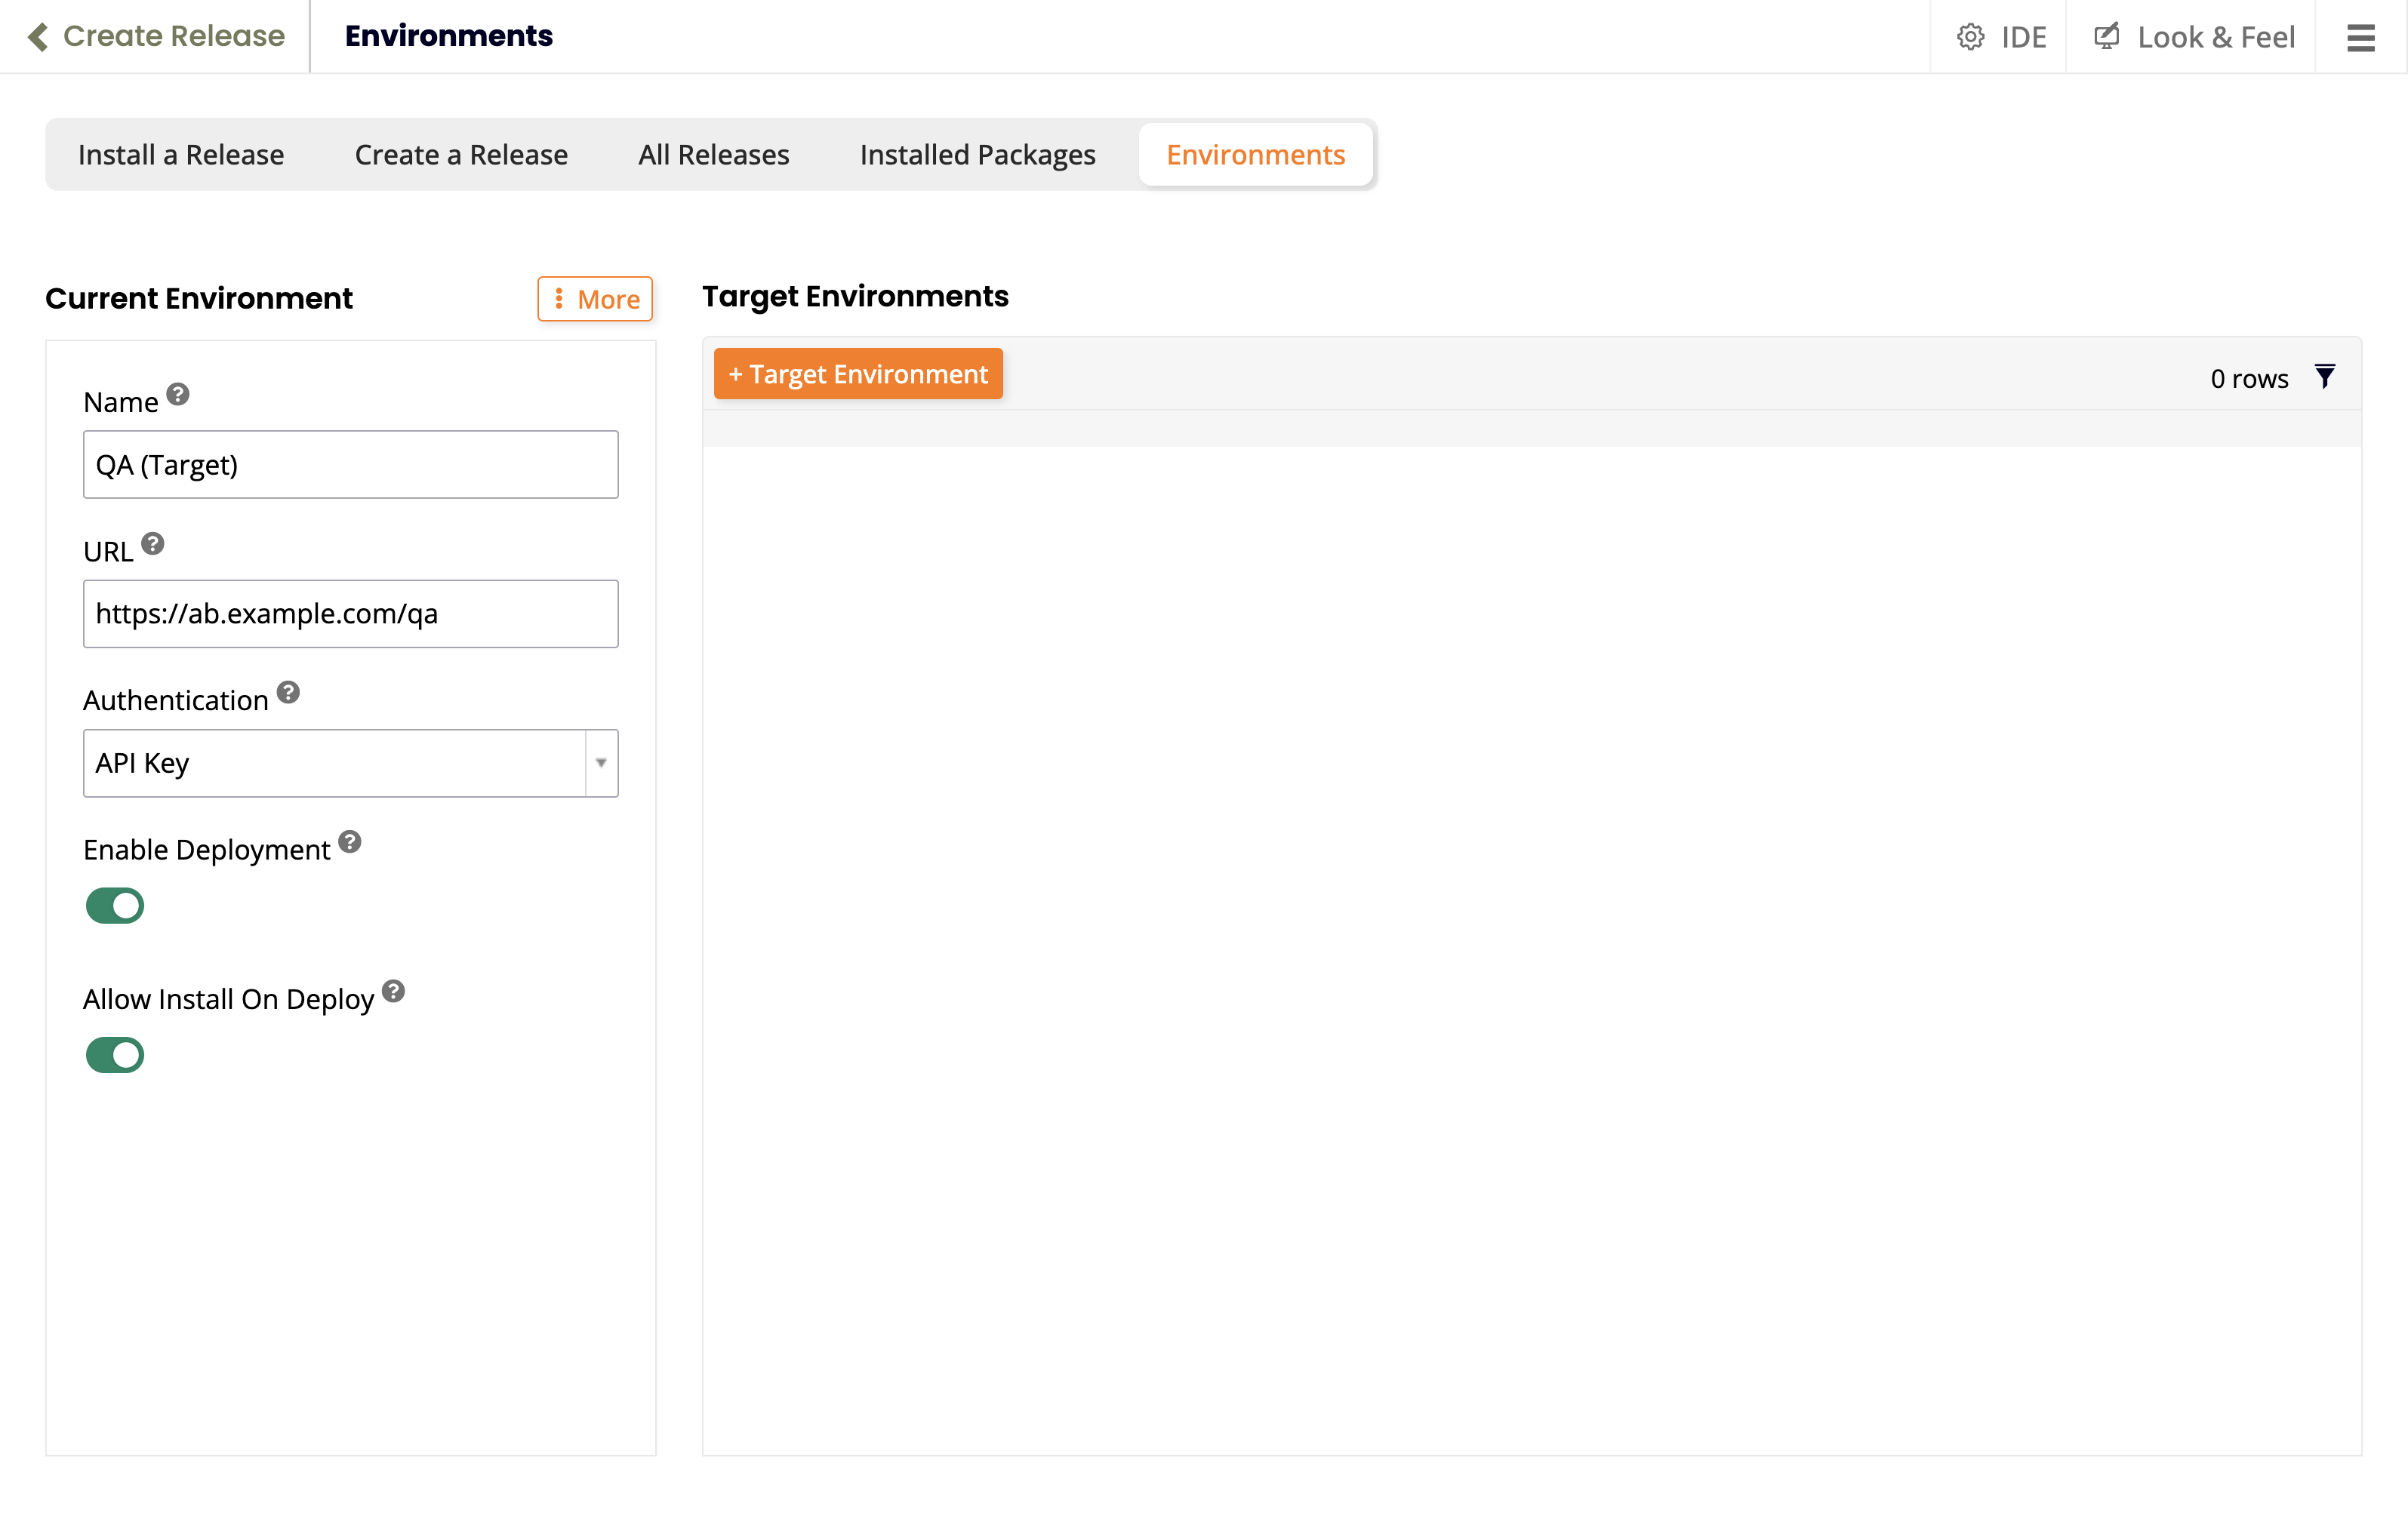Open the IDE gear icon
Screen dimensions: 2408x1538
pyautogui.click(x=1970, y=37)
